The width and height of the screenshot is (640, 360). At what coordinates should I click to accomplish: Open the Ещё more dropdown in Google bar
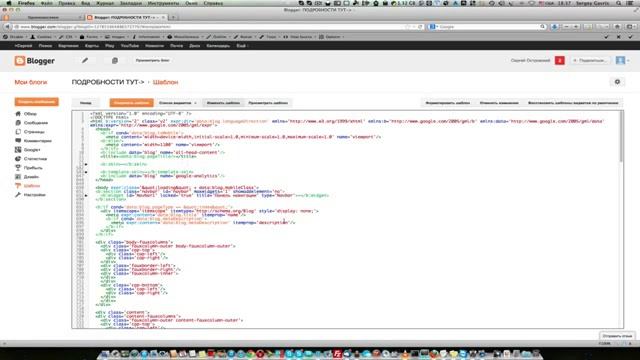tap(242, 46)
